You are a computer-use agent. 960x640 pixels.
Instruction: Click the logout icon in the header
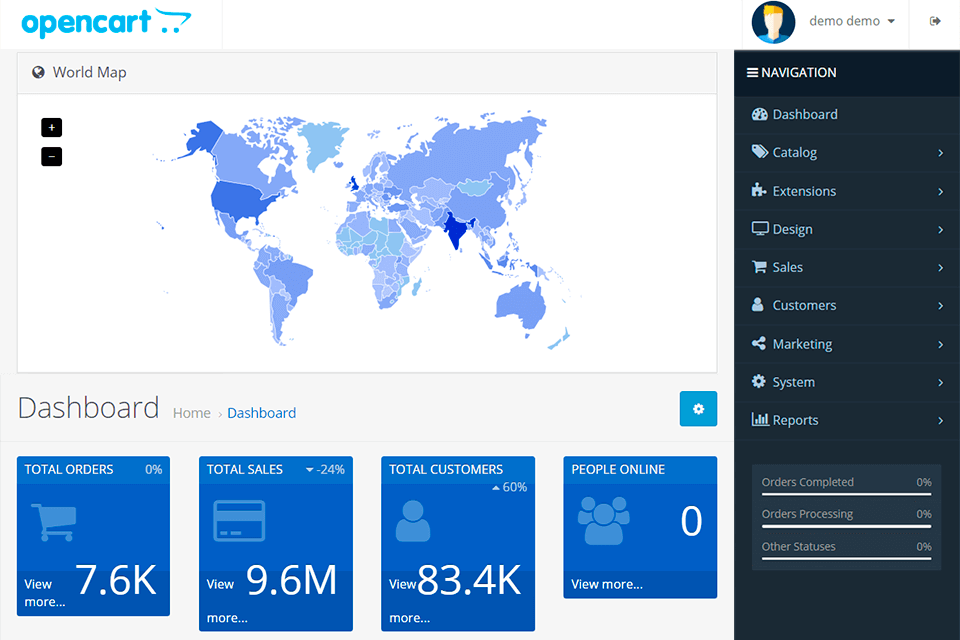pos(935,21)
